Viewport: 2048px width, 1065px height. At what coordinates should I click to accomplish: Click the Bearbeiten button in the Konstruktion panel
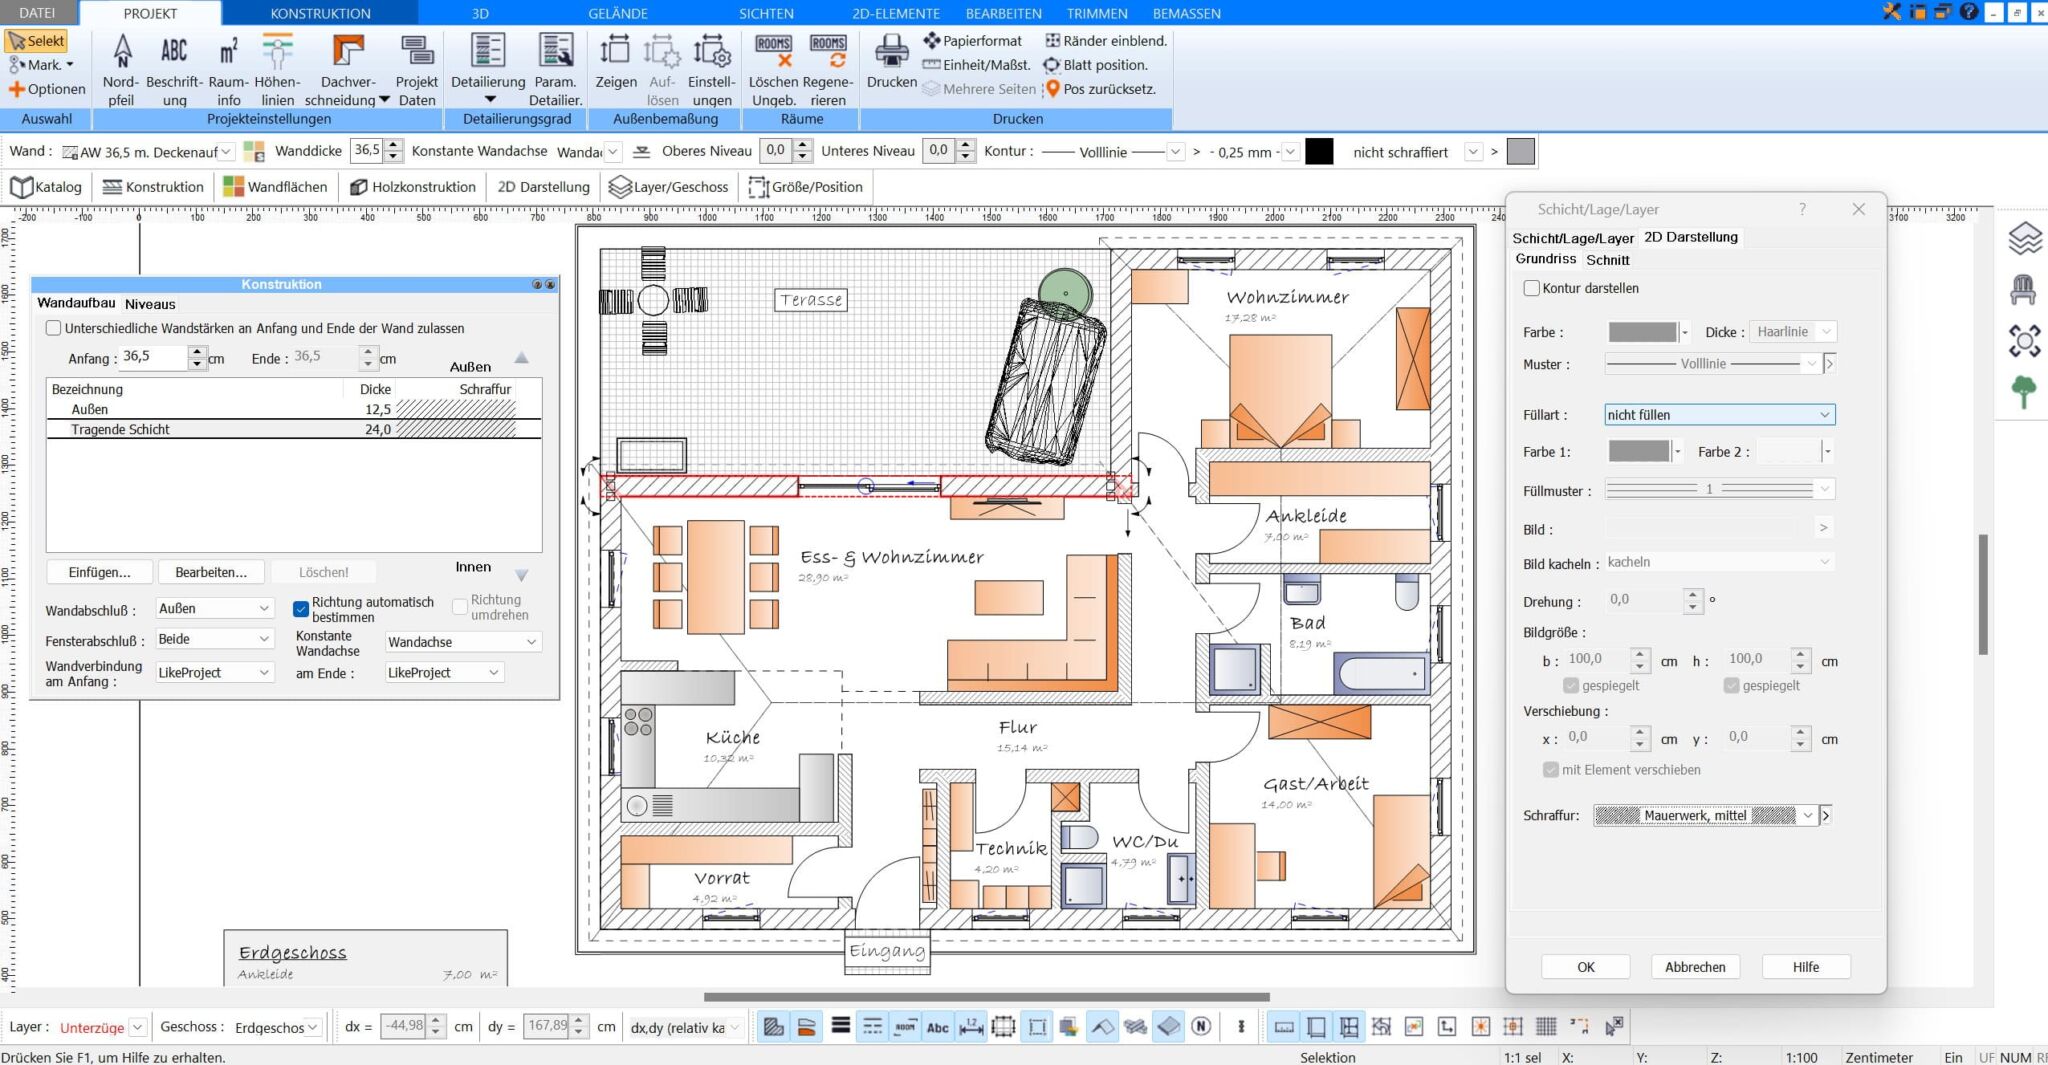pyautogui.click(x=210, y=571)
